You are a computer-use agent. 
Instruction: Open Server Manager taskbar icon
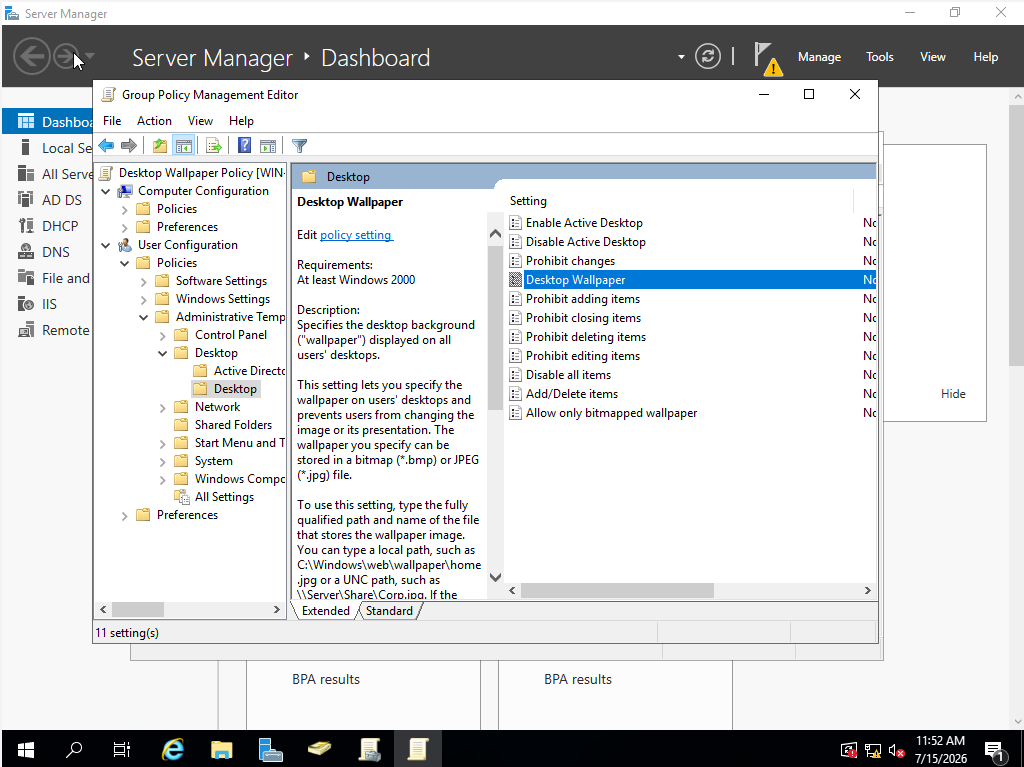pos(270,749)
